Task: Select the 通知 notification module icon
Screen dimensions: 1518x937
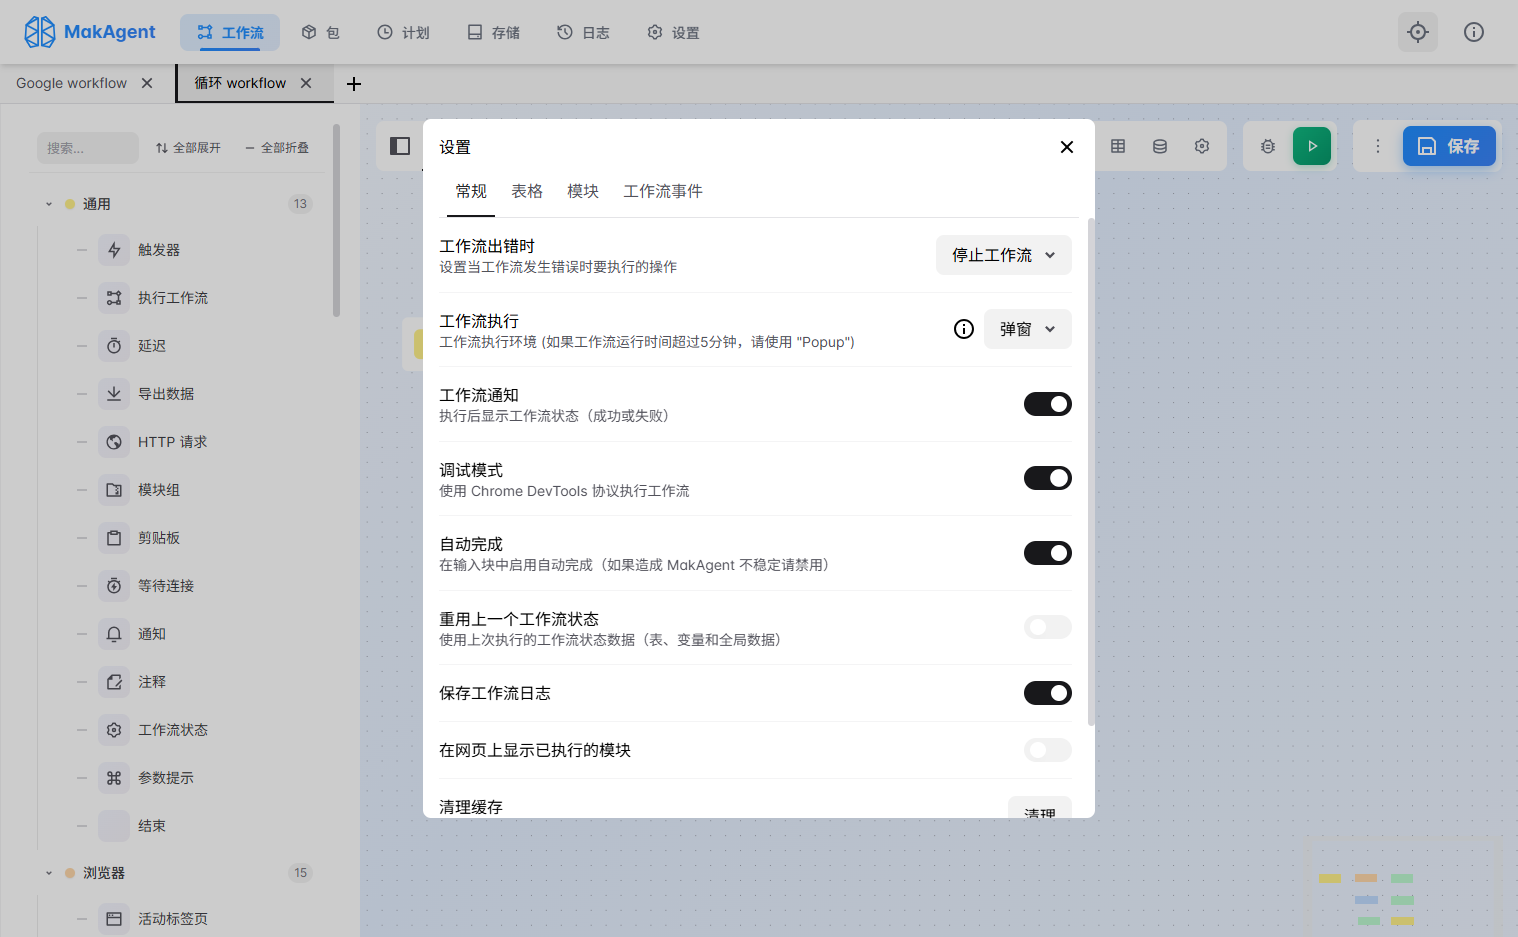Action: coord(115,633)
